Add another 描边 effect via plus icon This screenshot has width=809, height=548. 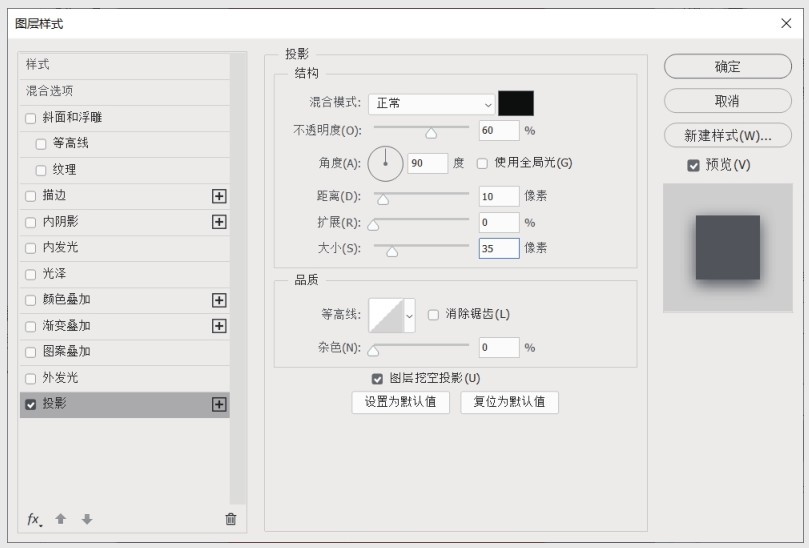(x=219, y=196)
